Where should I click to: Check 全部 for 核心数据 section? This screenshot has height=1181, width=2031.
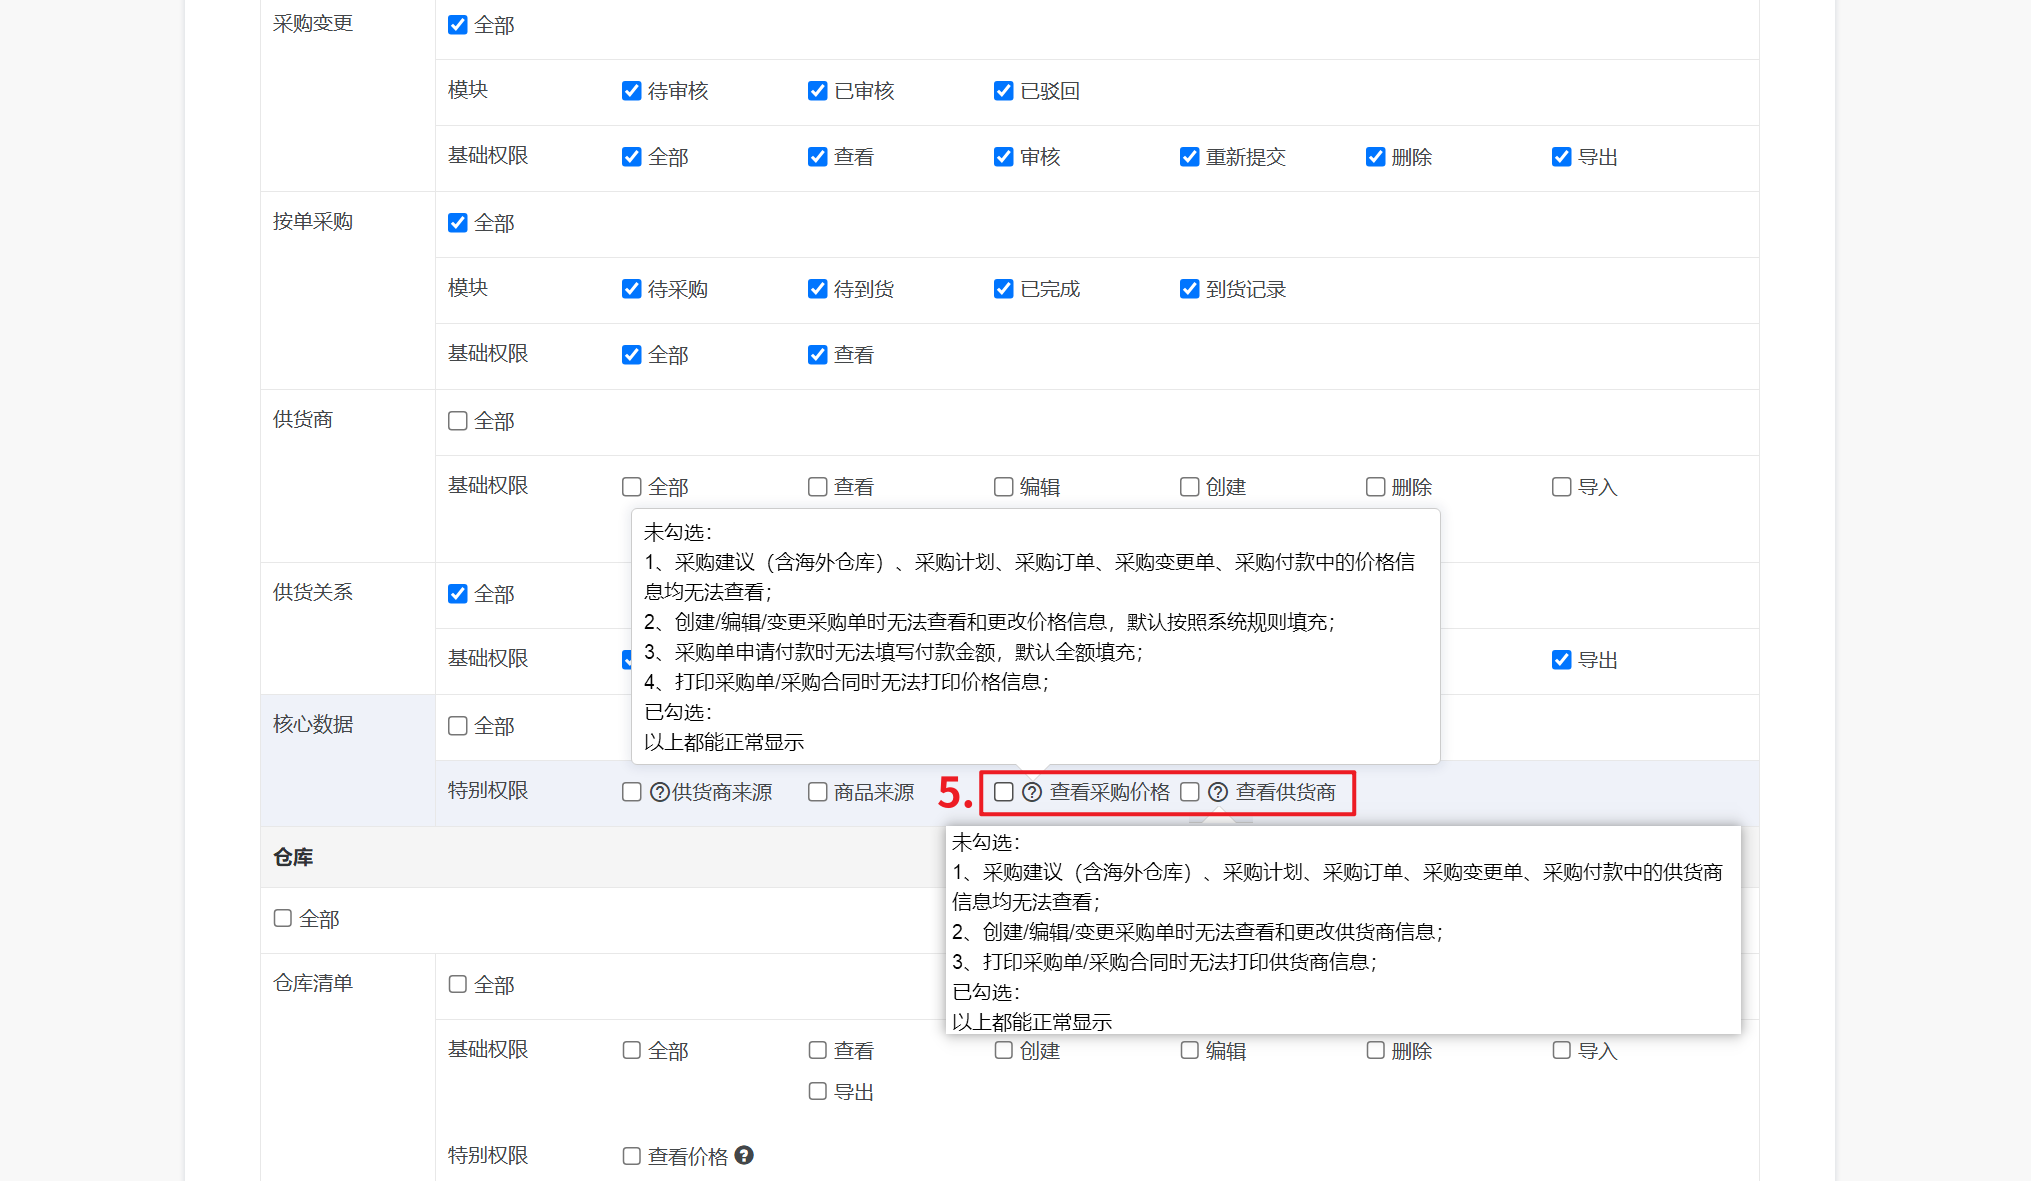[x=458, y=726]
